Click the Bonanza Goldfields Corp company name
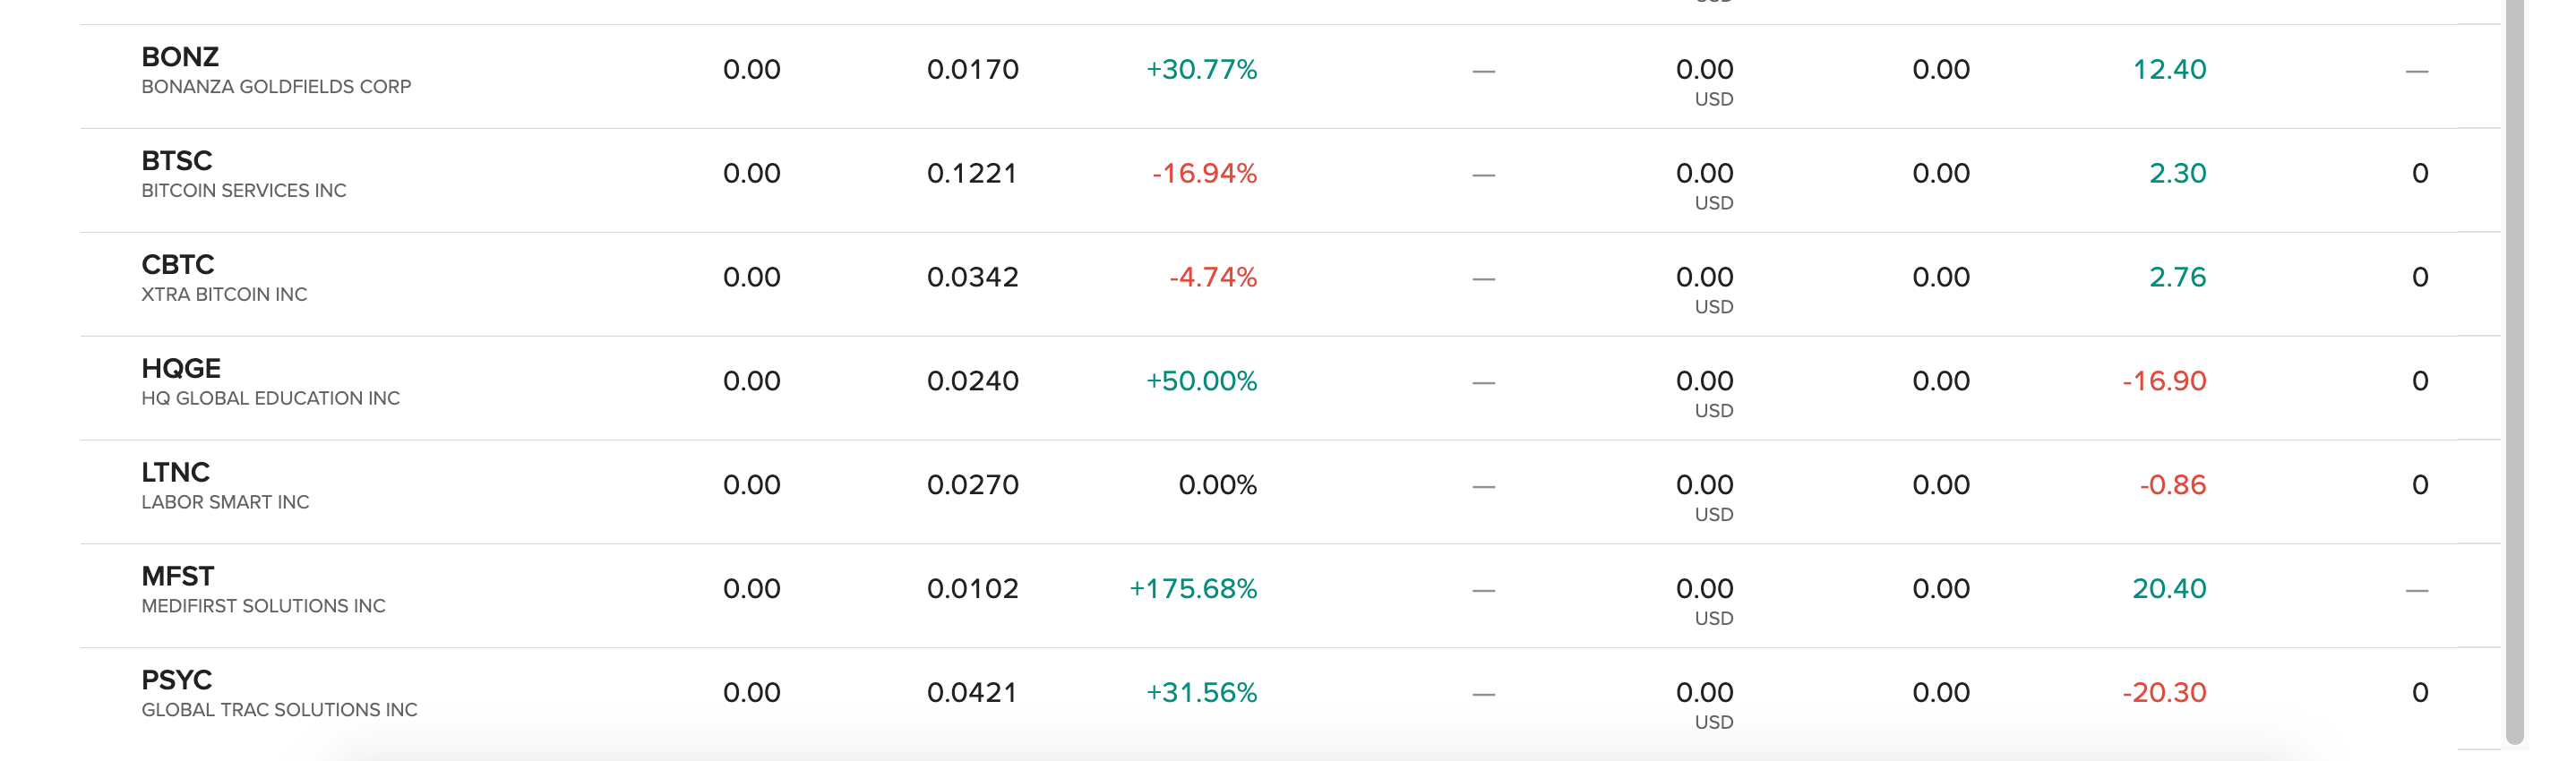This screenshot has width=2576, height=761. [276, 87]
